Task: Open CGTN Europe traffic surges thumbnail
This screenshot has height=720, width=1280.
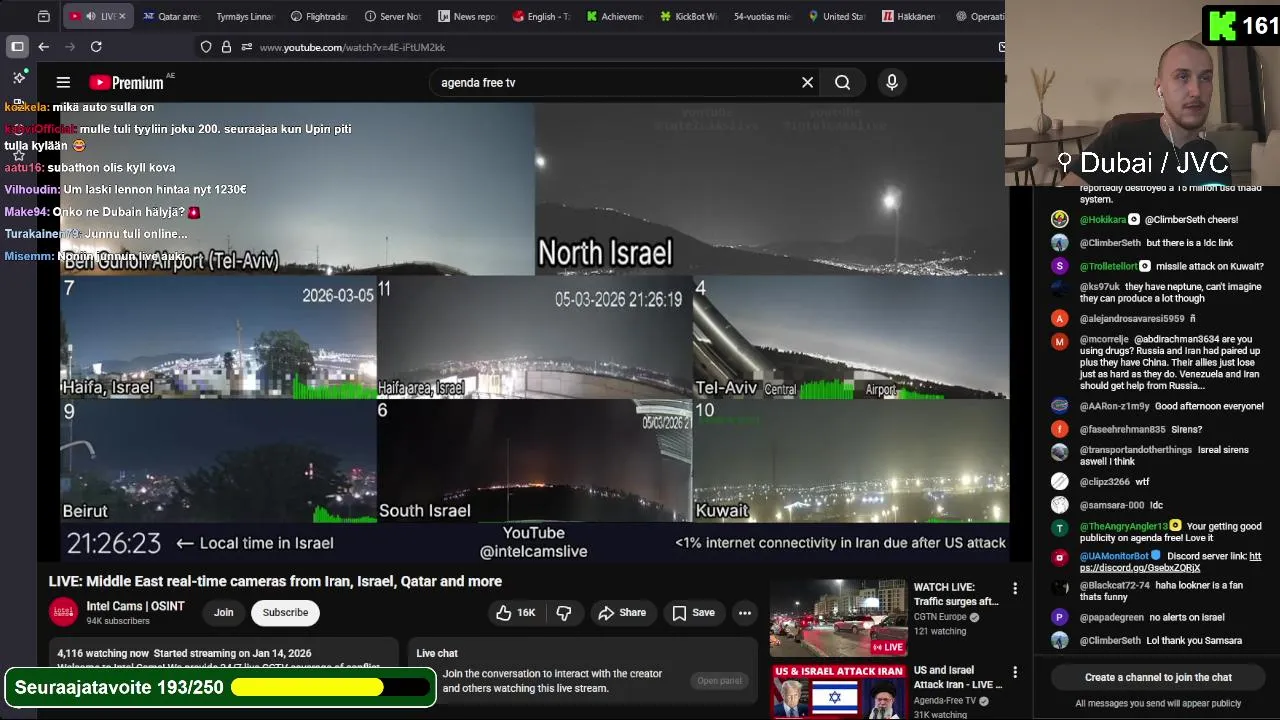Action: coord(838,617)
